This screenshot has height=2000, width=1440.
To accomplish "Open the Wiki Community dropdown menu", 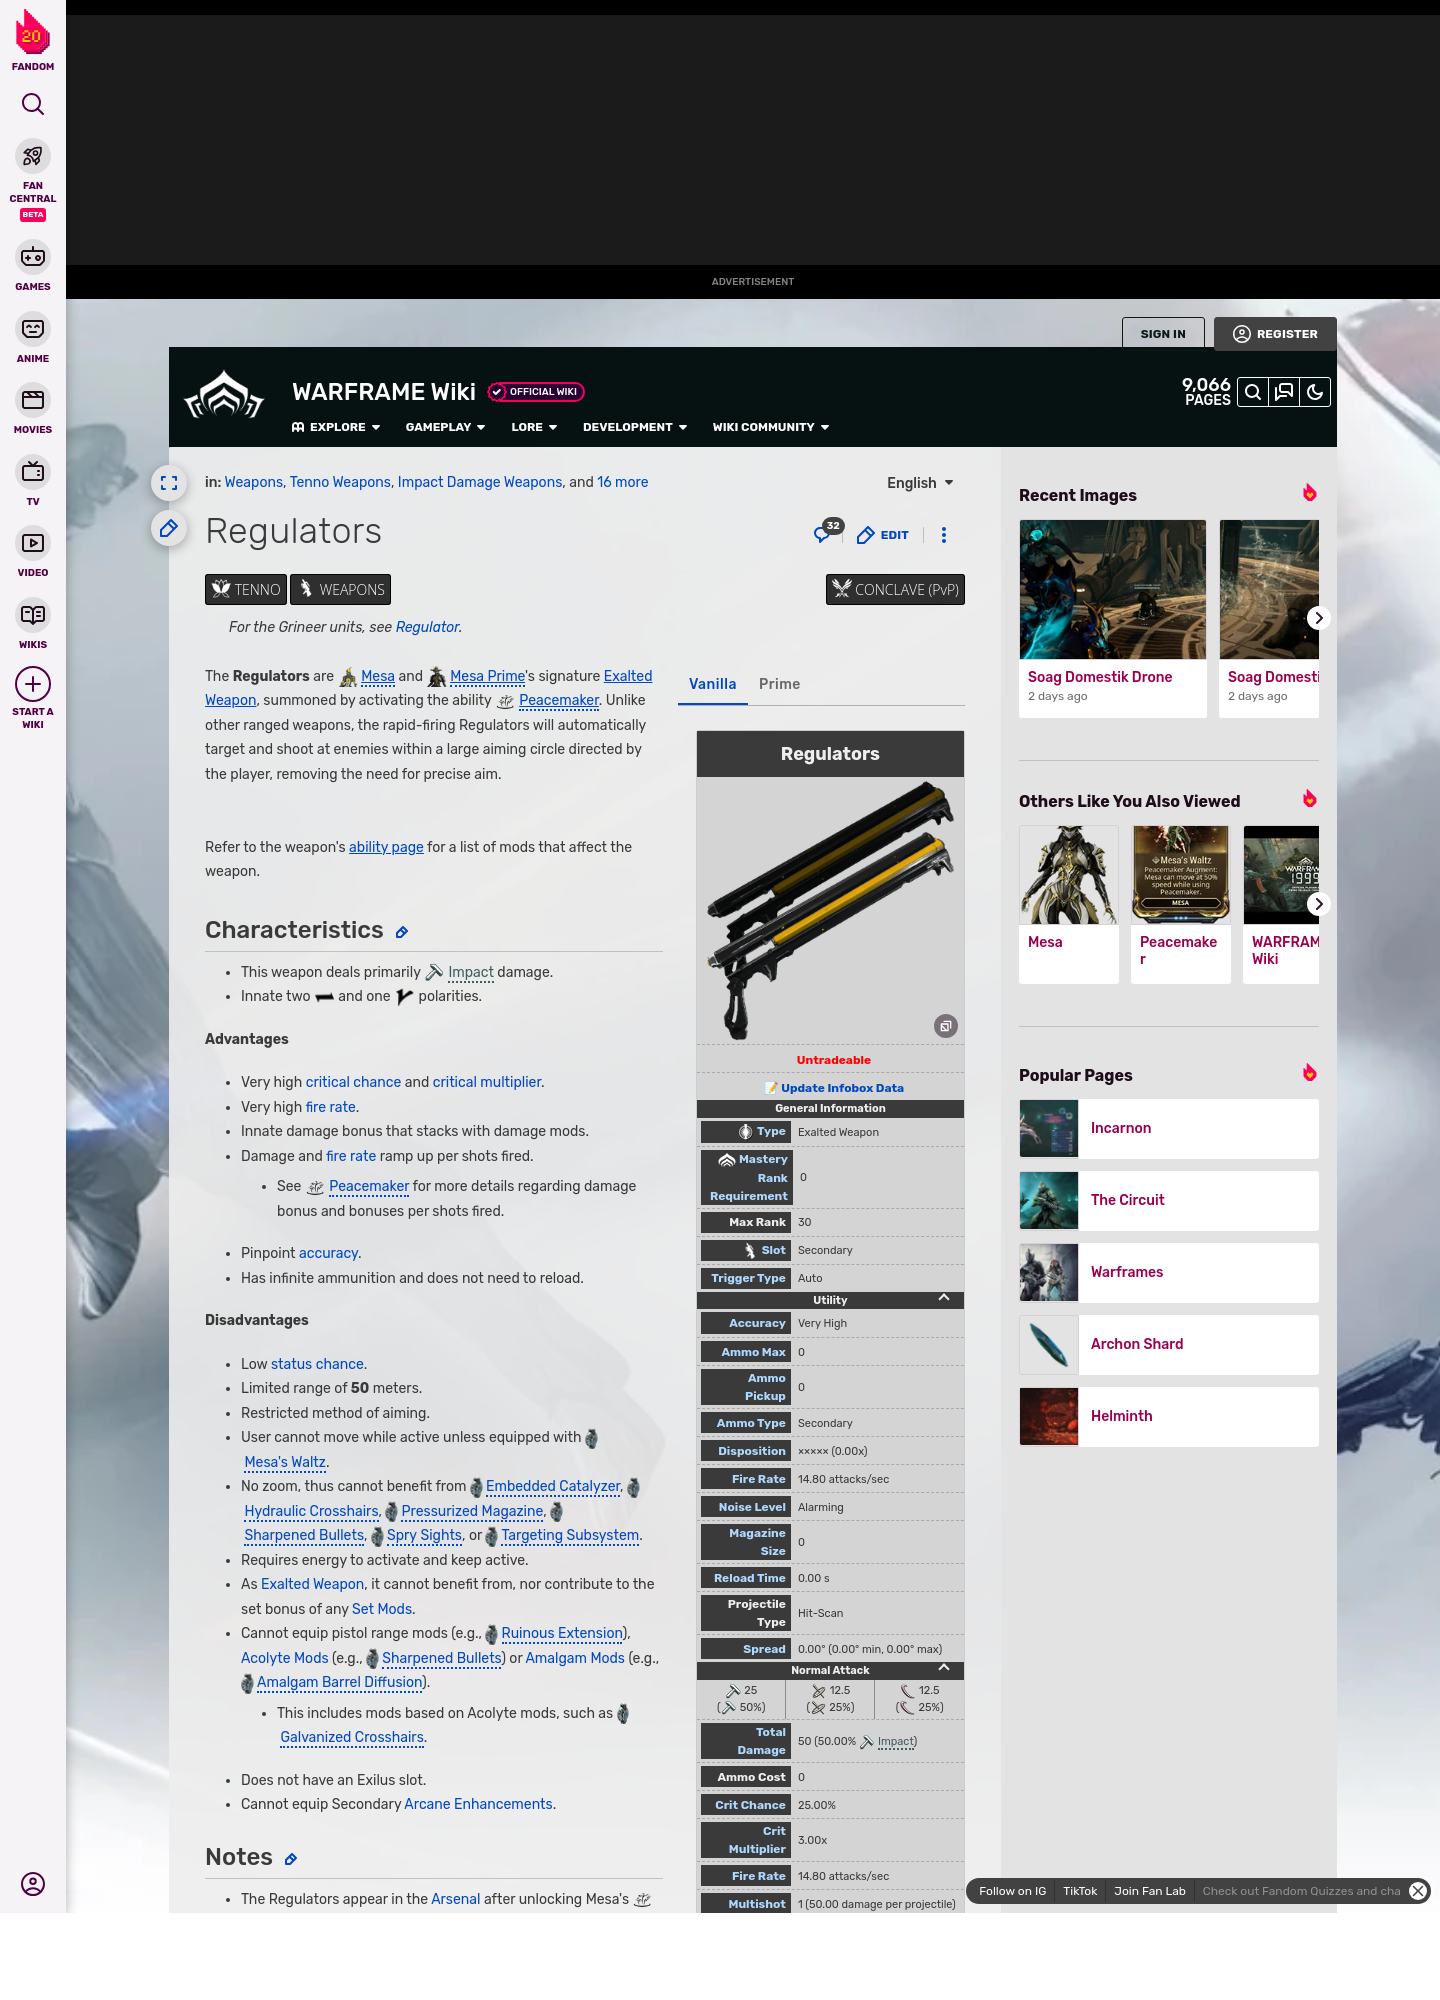I will tap(771, 427).
